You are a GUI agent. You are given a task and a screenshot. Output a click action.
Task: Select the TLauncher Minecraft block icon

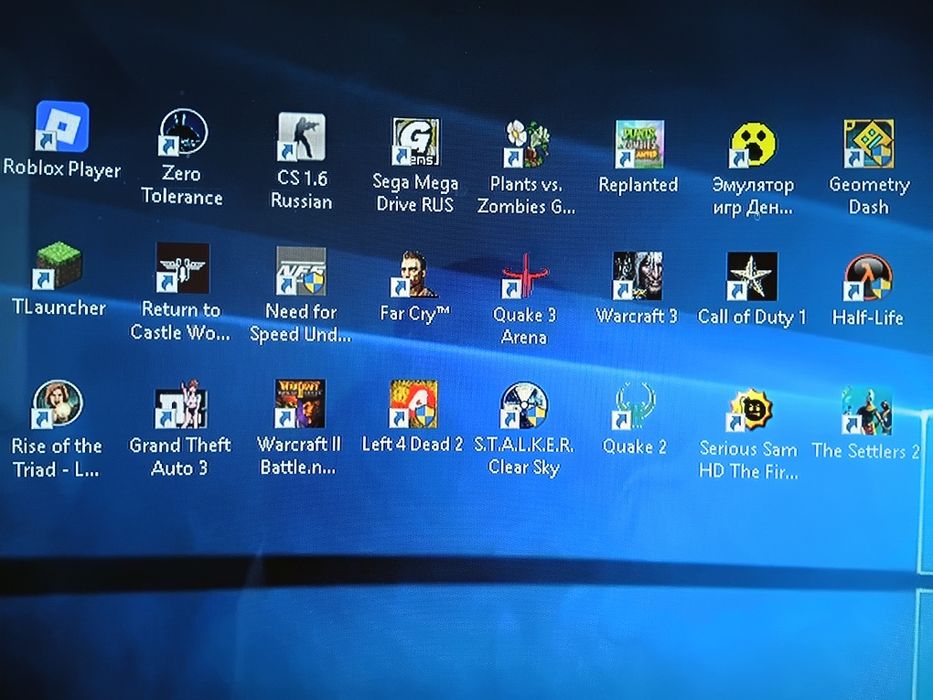(x=58, y=268)
